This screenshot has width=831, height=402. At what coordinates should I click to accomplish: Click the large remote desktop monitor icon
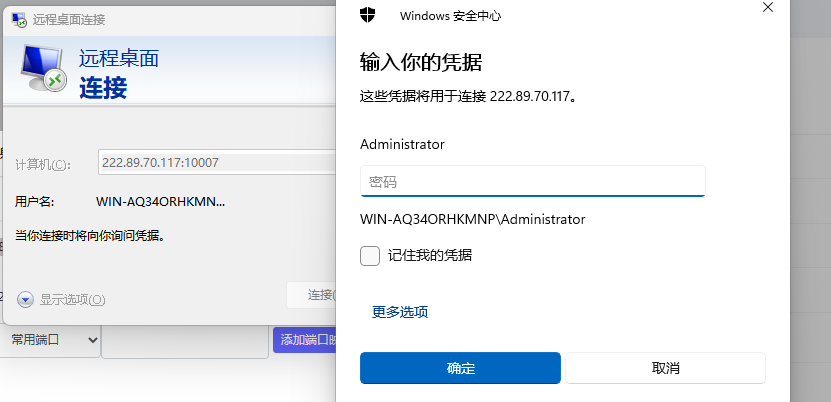(x=43, y=68)
